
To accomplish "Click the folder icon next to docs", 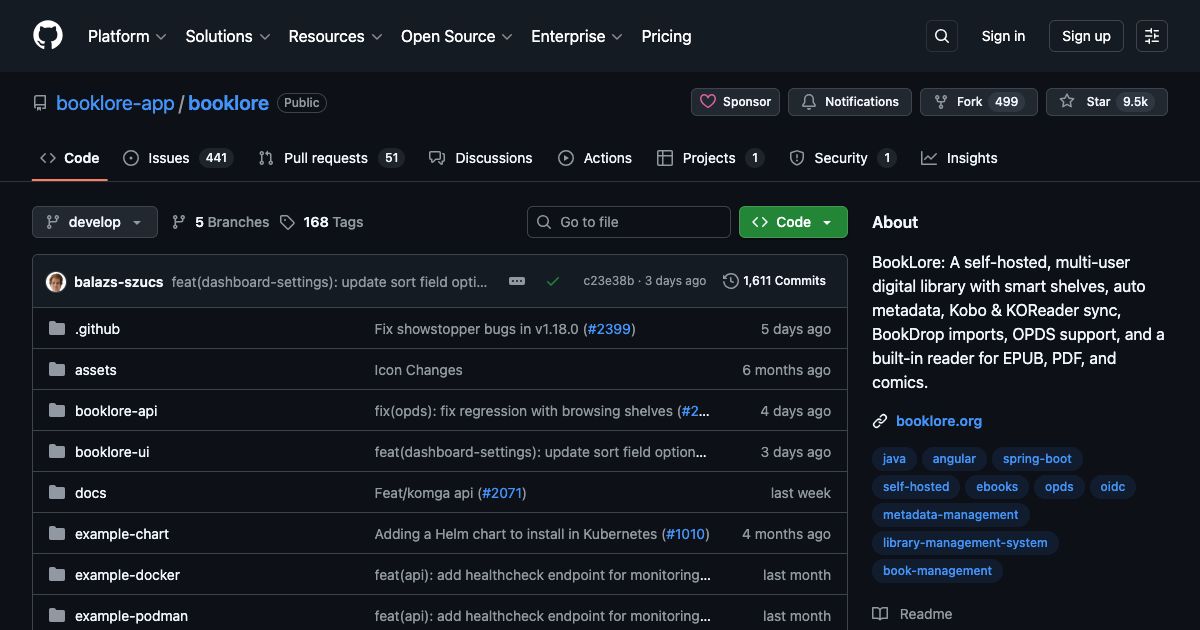I will pos(57,492).
